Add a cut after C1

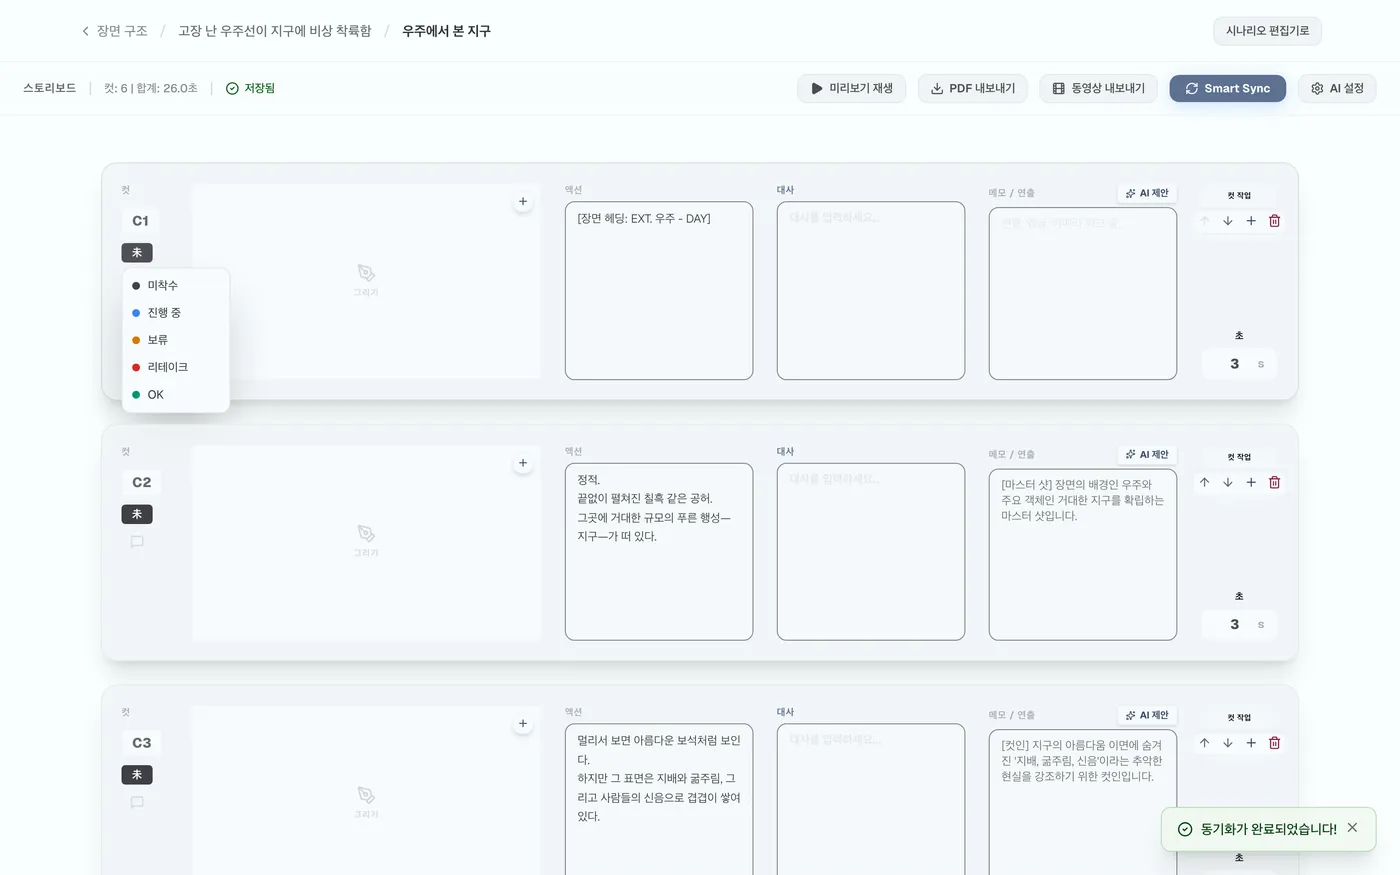tap(1251, 221)
